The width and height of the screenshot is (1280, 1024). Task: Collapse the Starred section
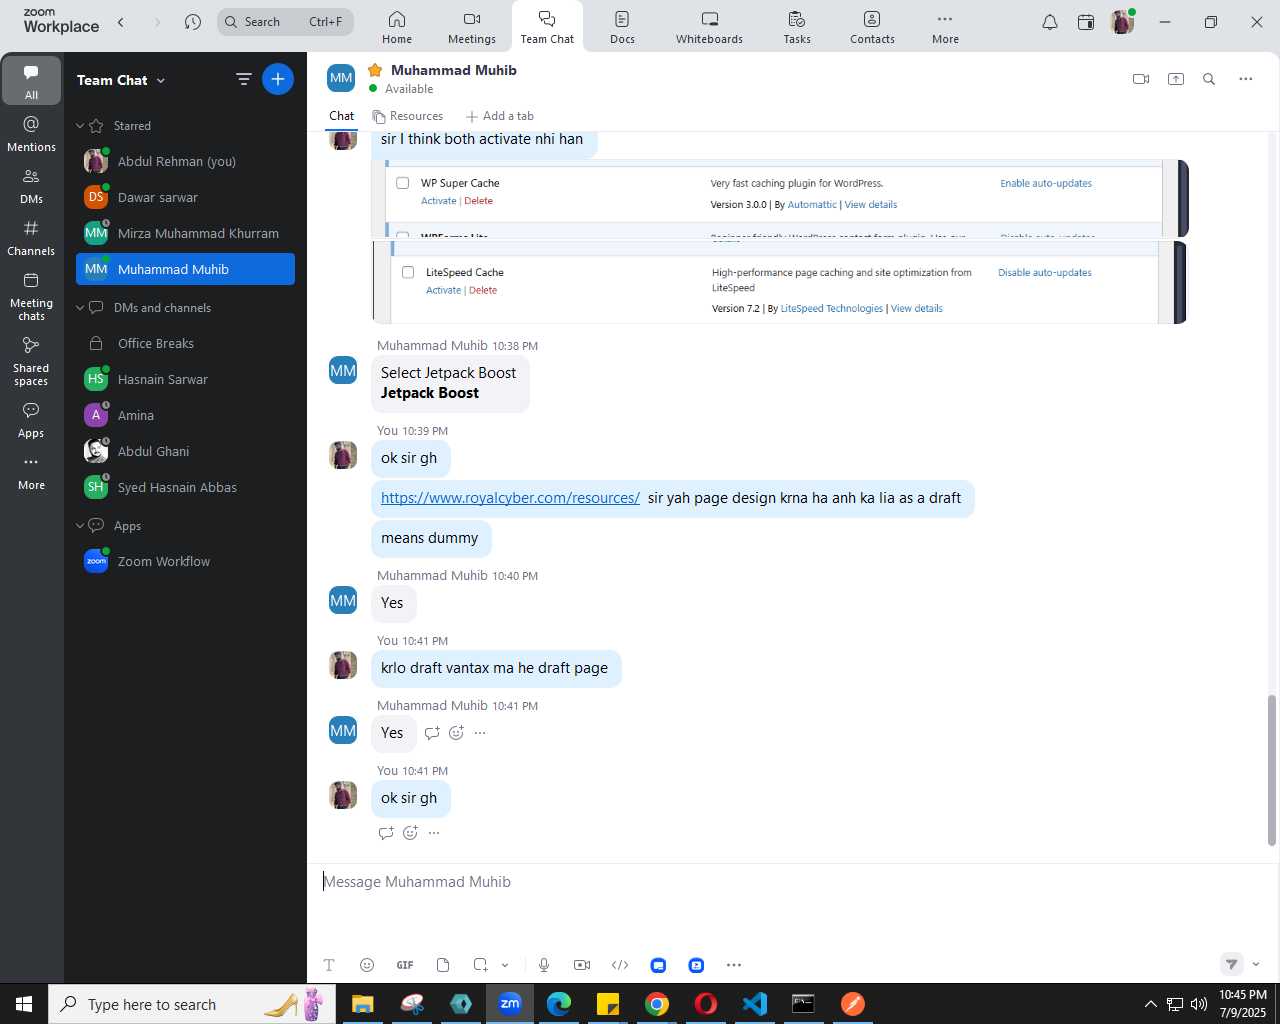click(80, 126)
